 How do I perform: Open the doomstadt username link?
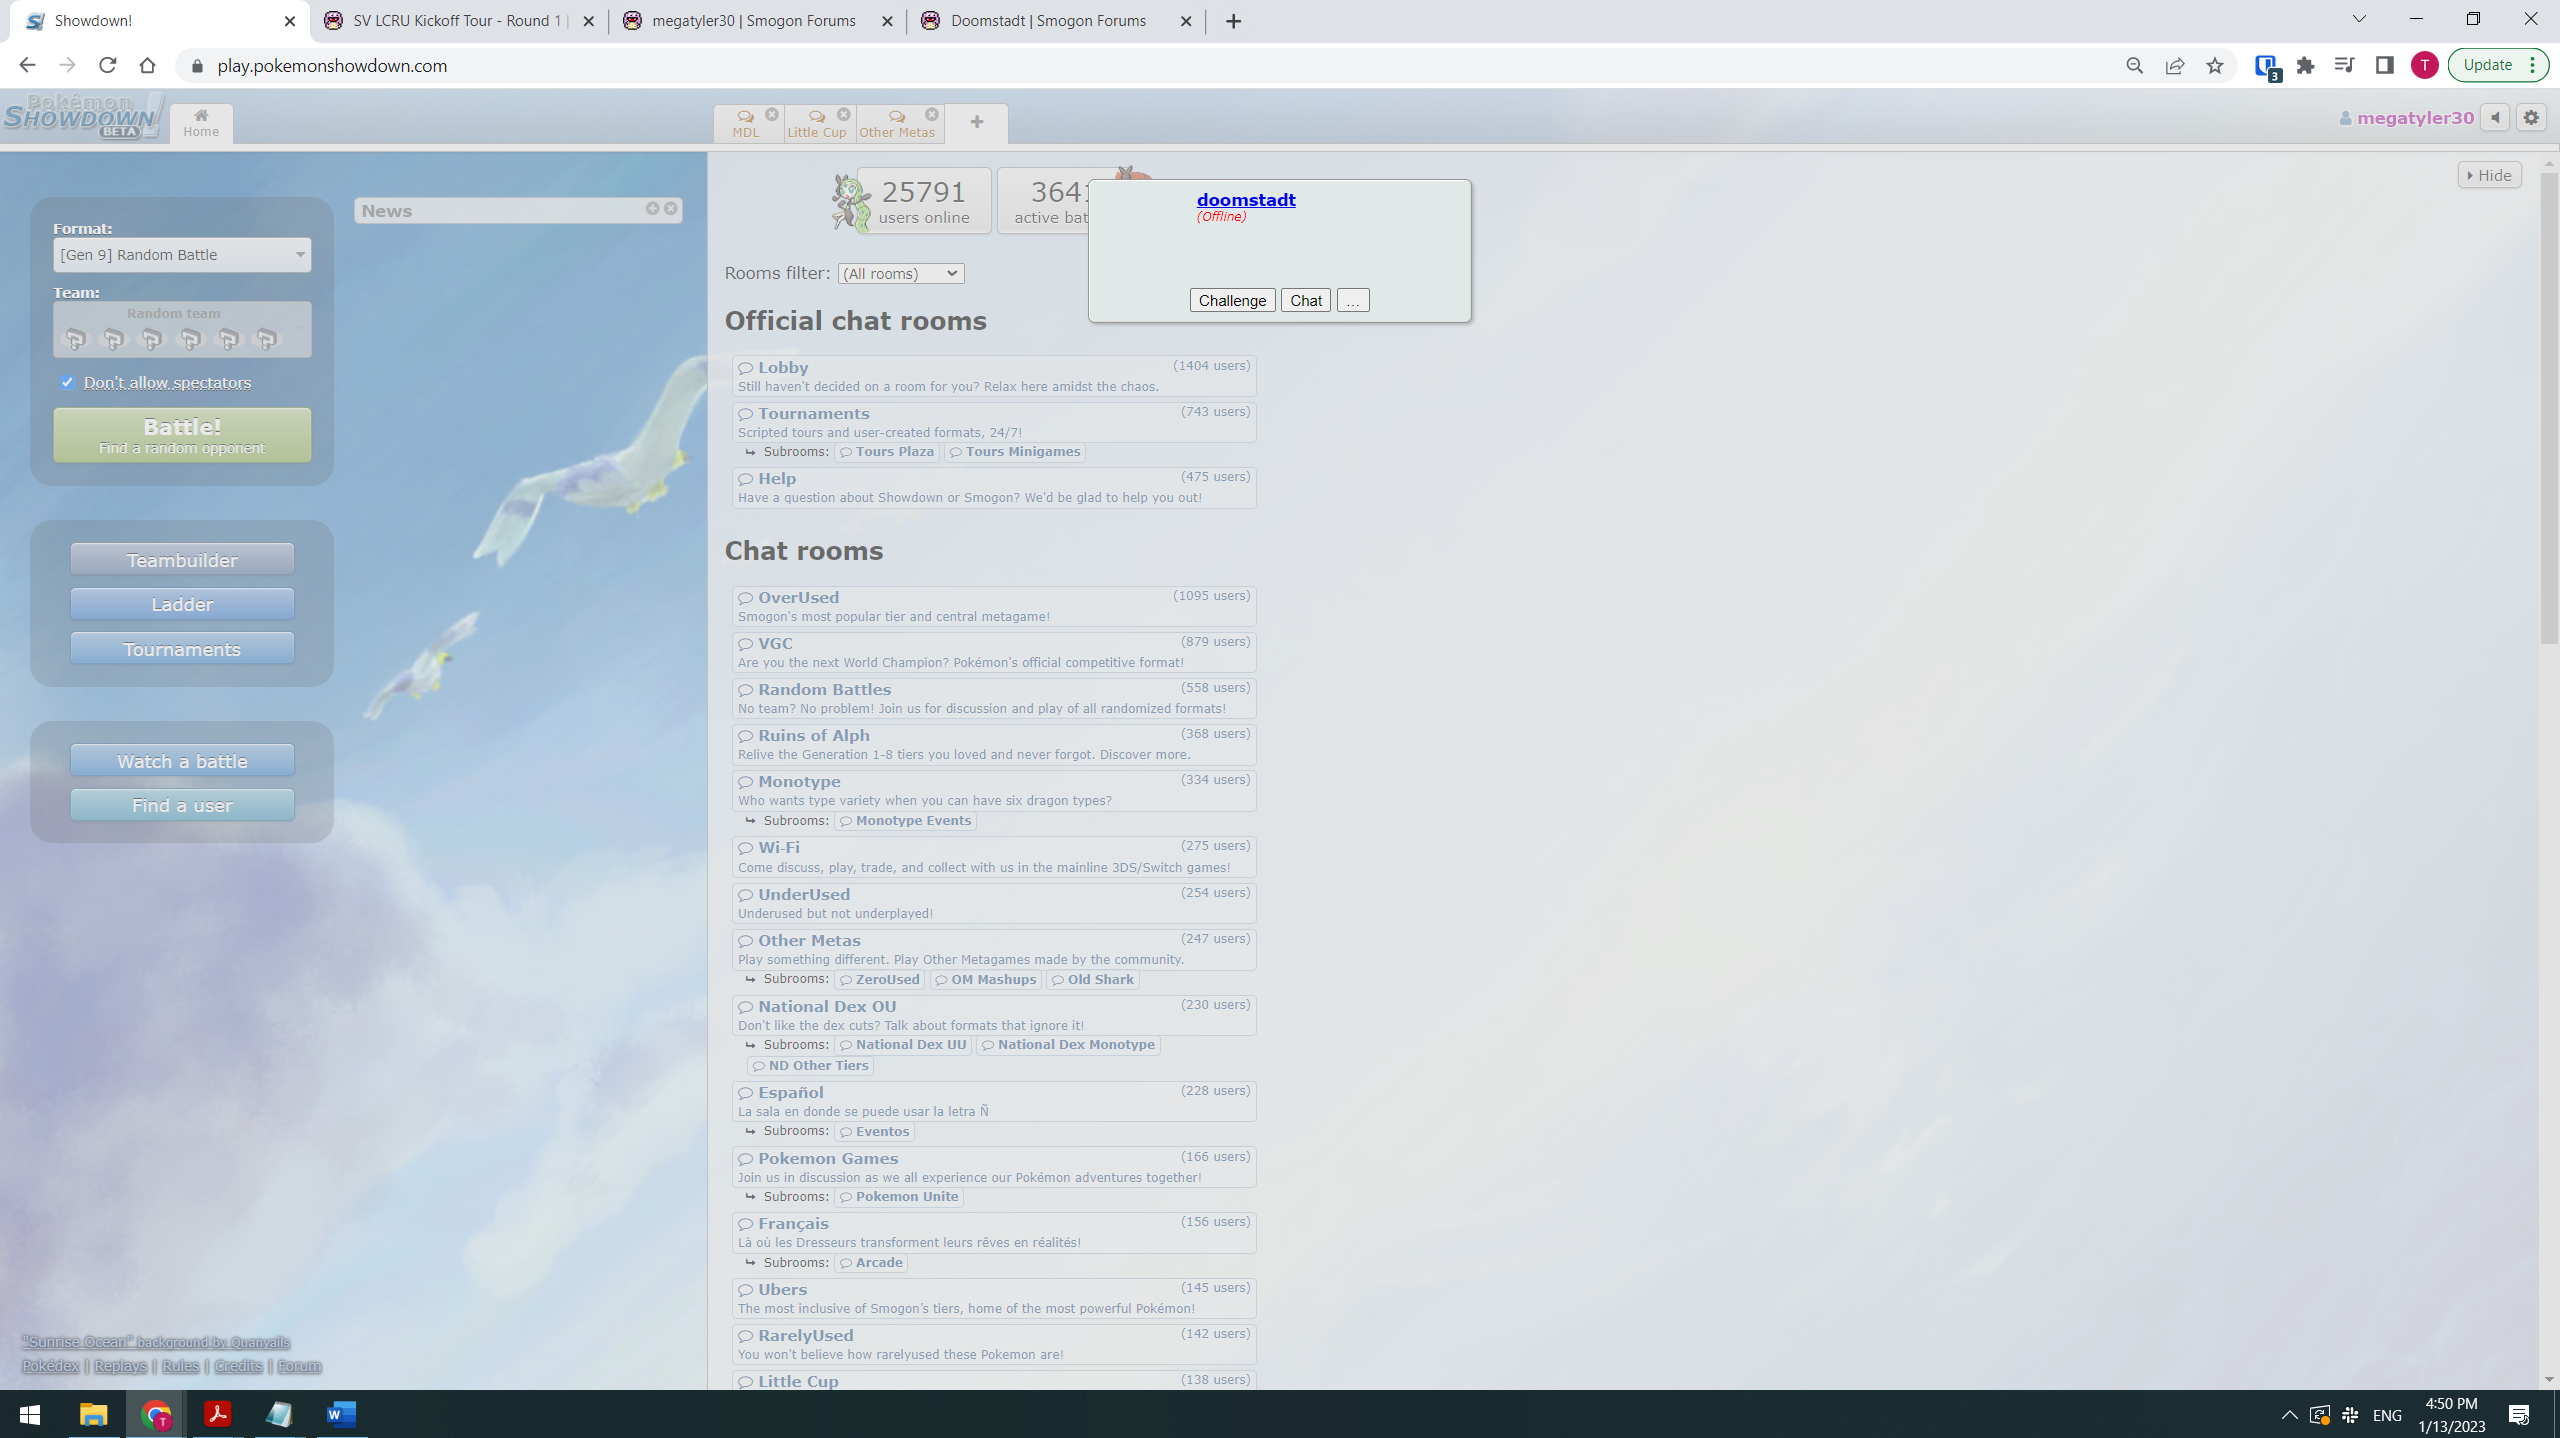click(x=1246, y=199)
